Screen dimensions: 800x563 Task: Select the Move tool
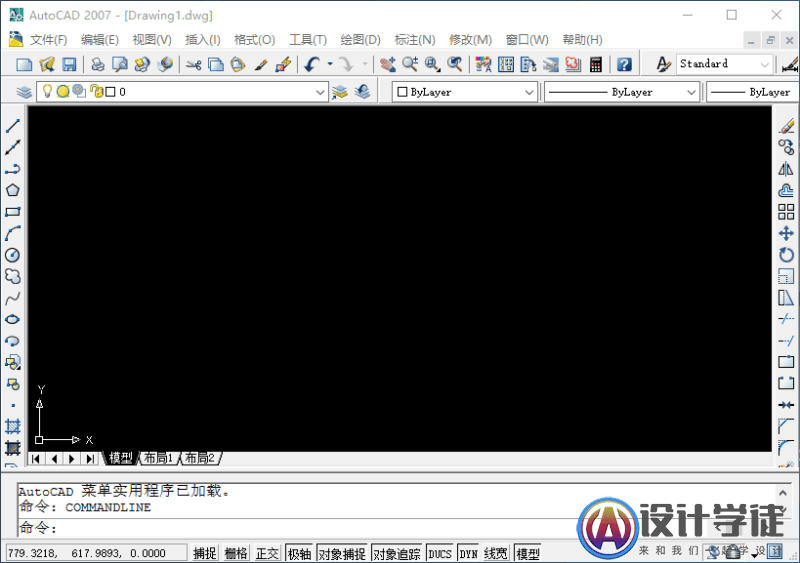pyautogui.click(x=786, y=233)
